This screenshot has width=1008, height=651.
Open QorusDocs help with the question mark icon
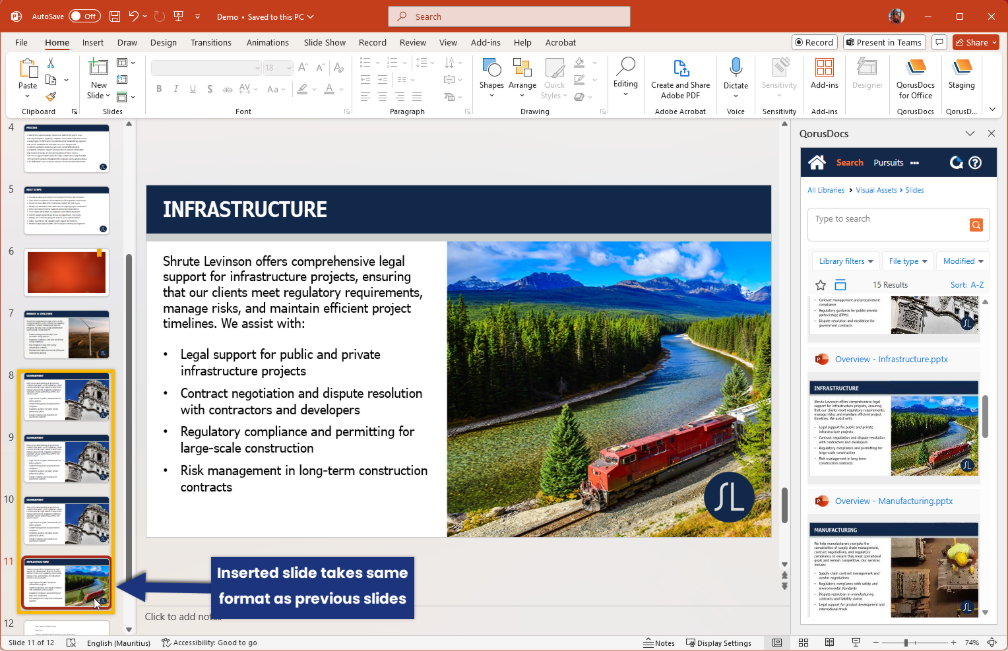coord(975,162)
